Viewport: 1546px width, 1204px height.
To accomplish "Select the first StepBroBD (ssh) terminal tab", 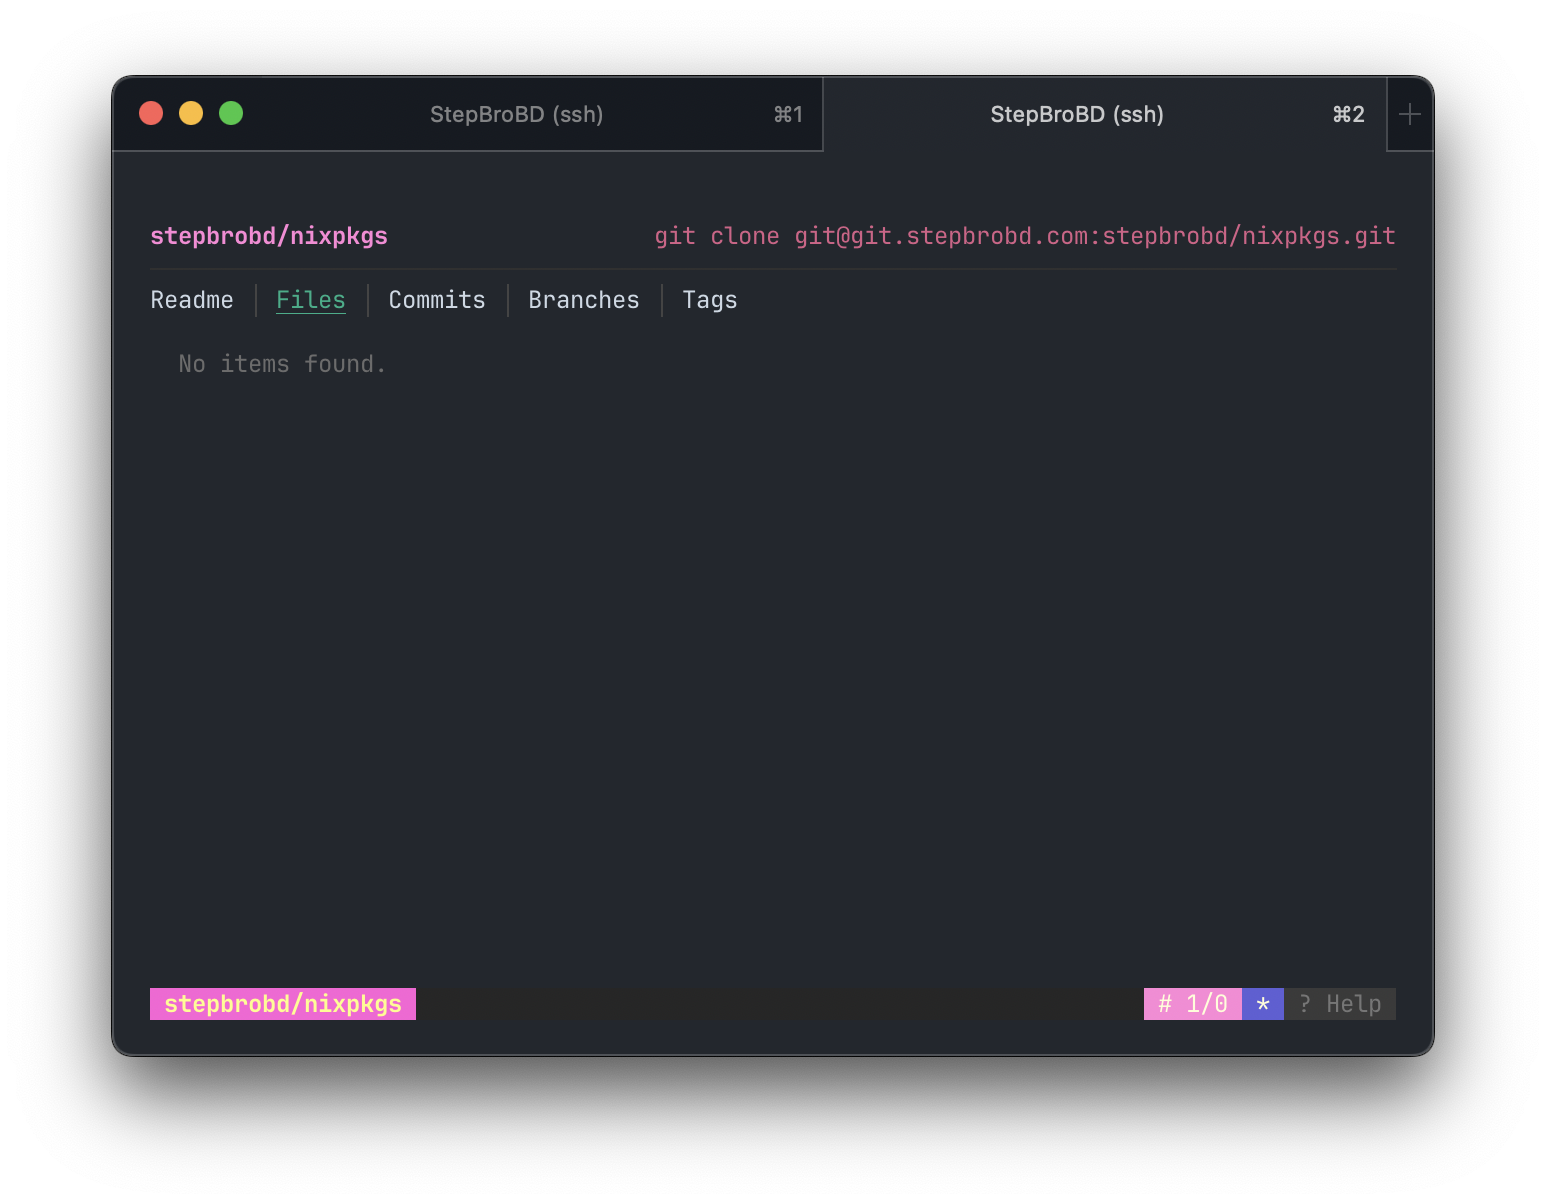I will [517, 114].
